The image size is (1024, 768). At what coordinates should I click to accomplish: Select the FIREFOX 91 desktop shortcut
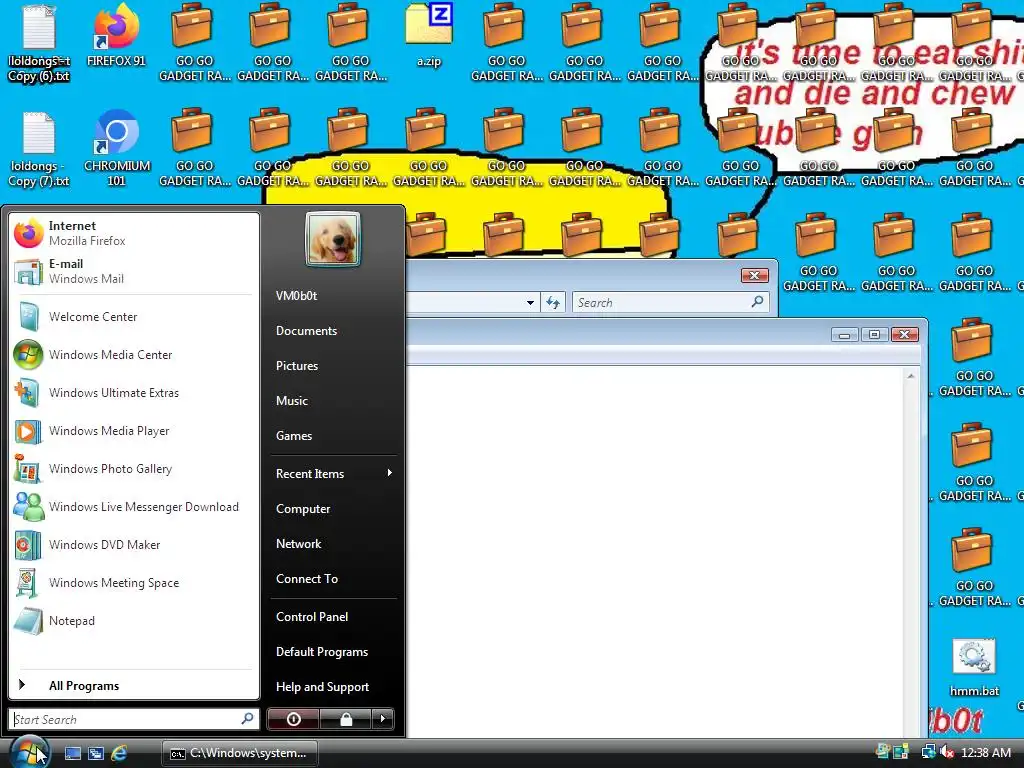point(116,35)
